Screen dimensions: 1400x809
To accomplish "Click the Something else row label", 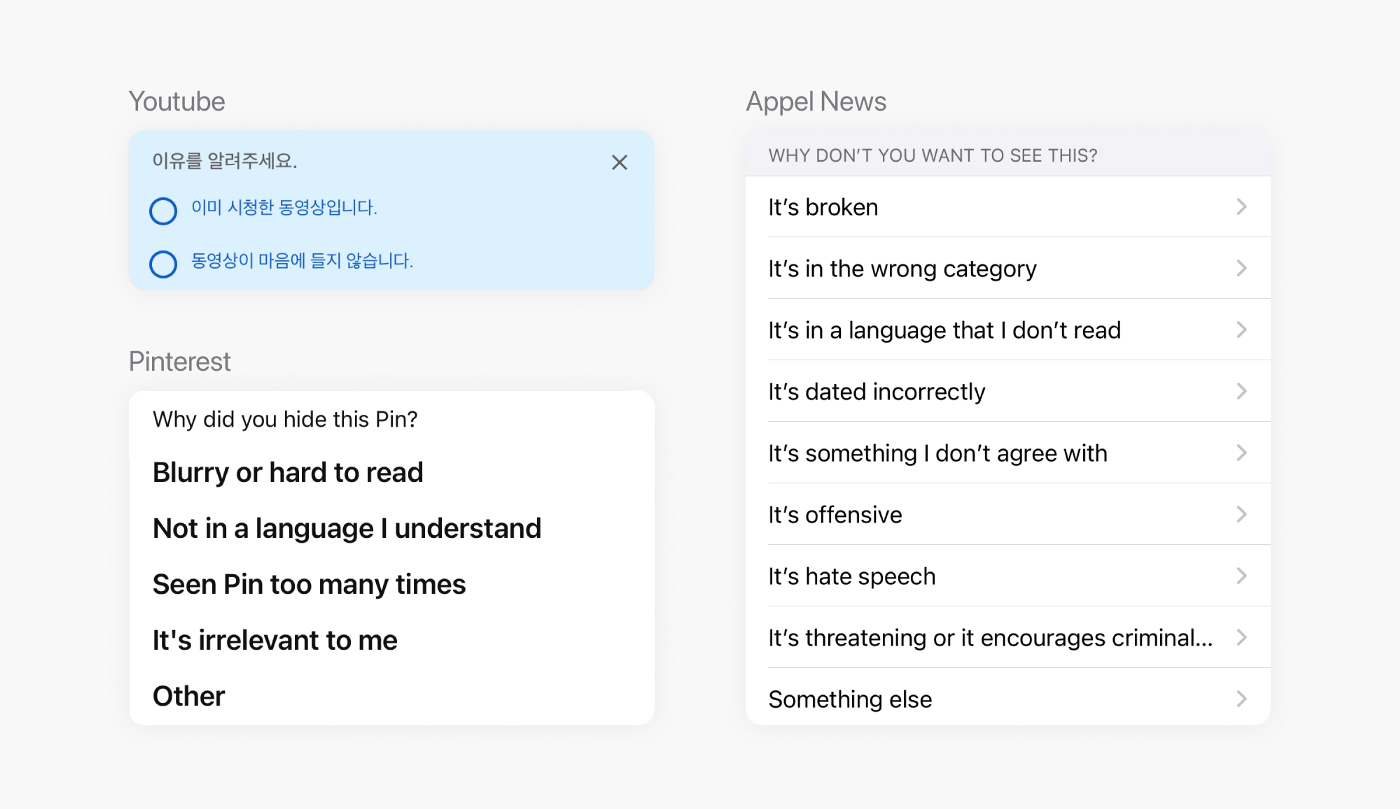I will pos(850,700).
